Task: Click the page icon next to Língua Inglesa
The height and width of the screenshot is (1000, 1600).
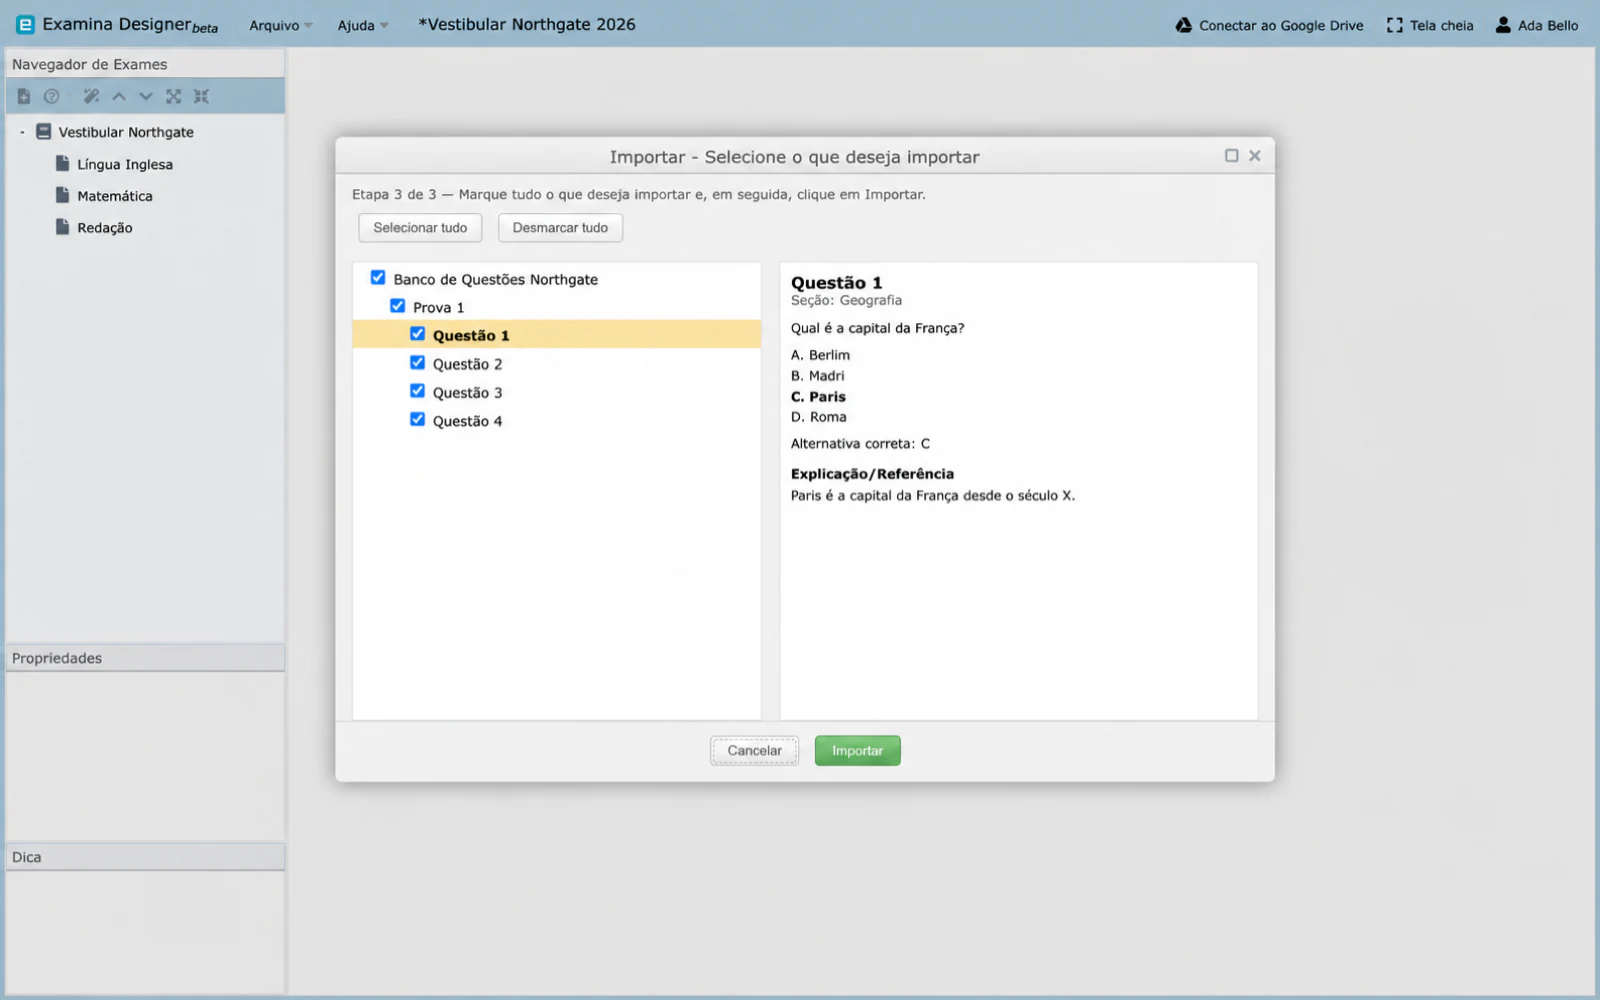Action: 63,163
